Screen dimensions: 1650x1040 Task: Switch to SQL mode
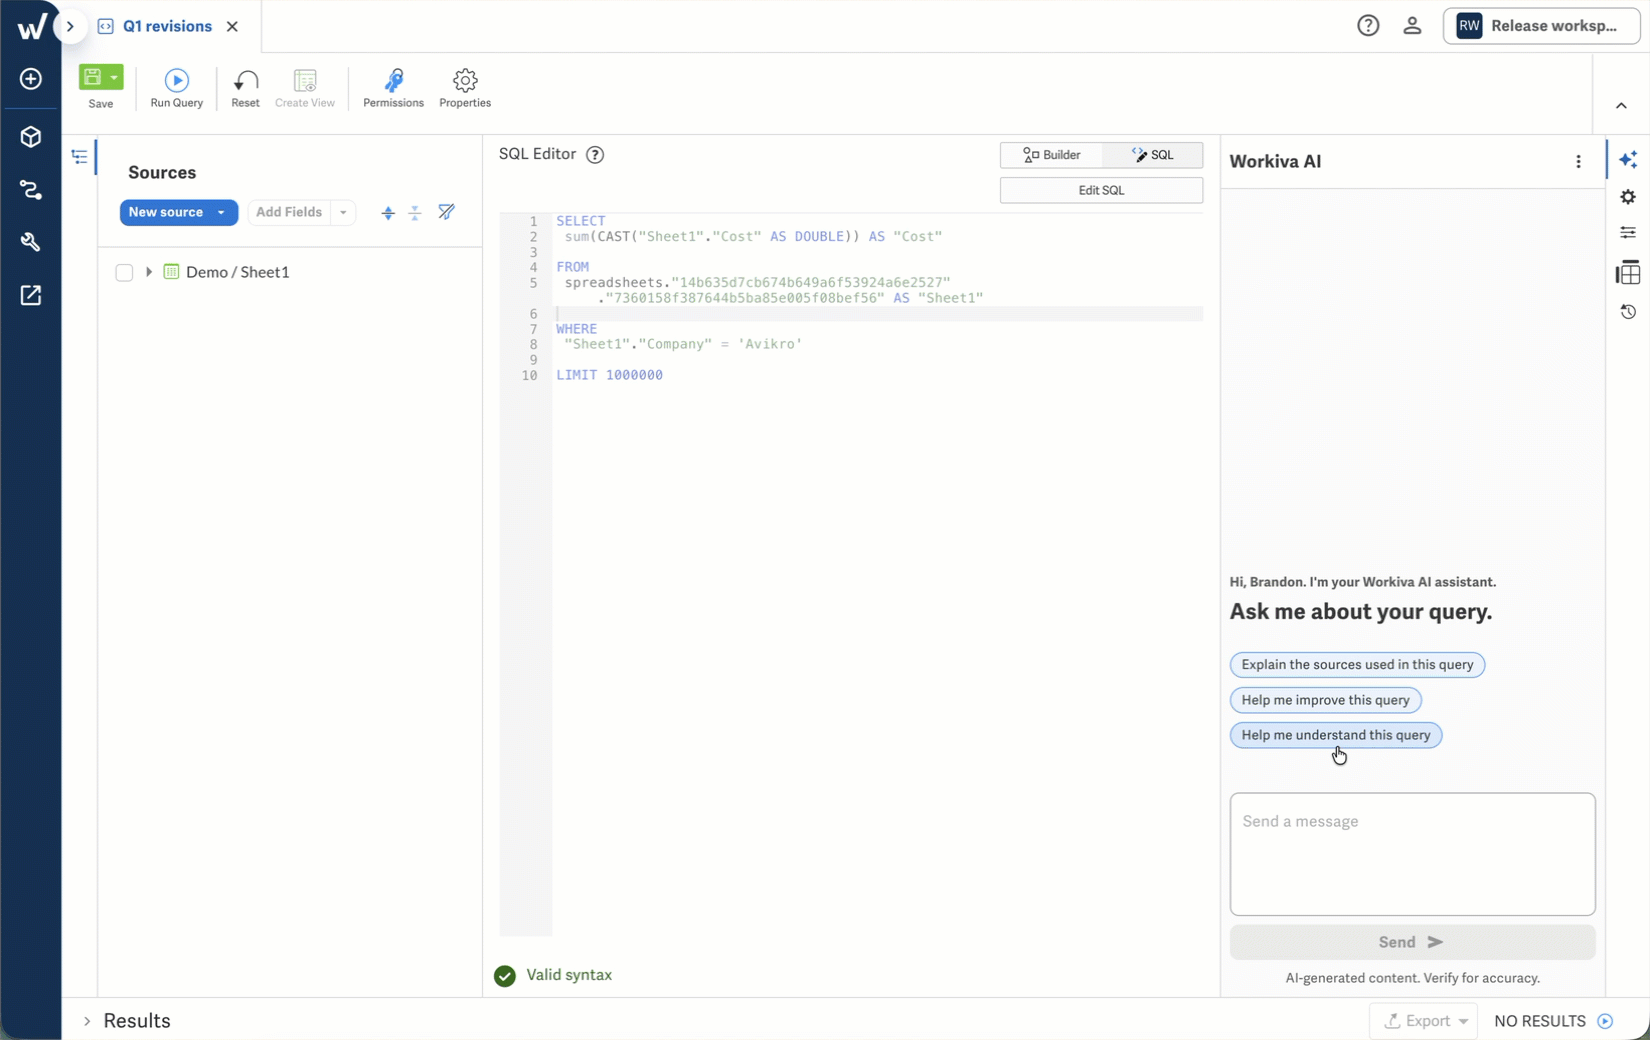tap(1153, 155)
